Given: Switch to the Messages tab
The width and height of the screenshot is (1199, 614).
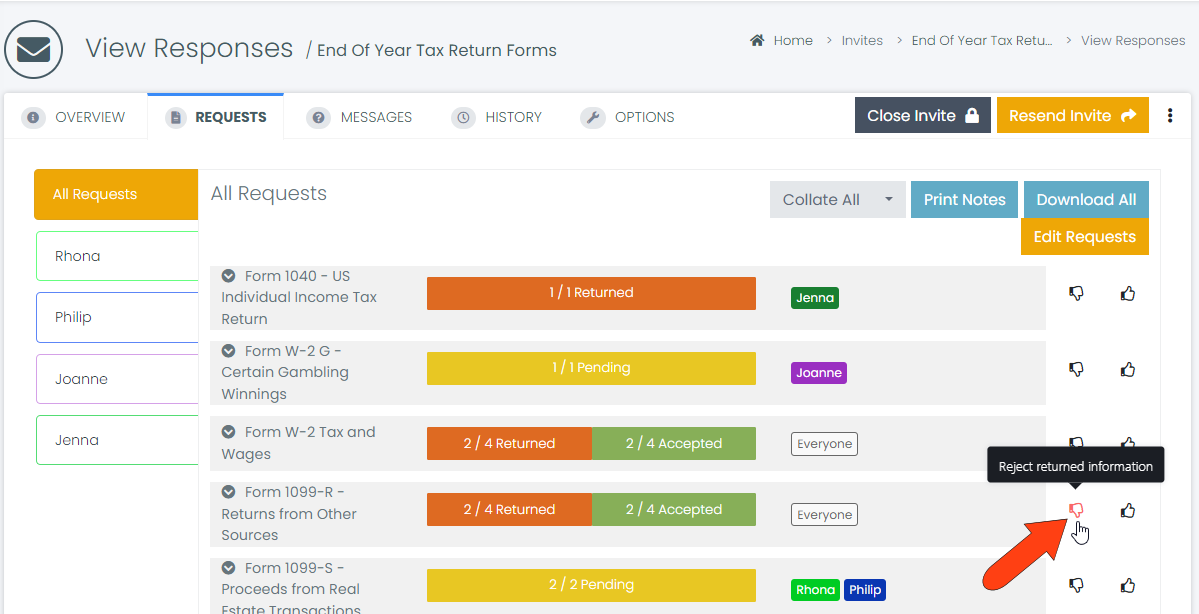Looking at the screenshot, I should click(360, 117).
